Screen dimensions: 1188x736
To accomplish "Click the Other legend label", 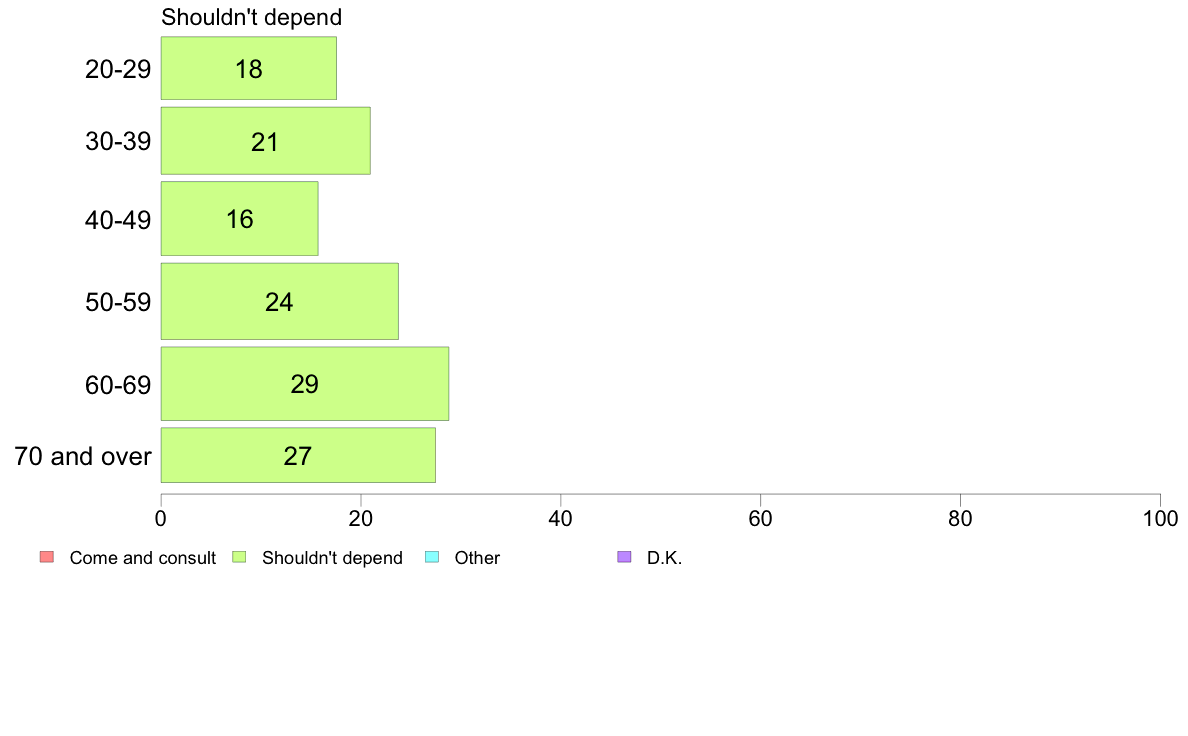I will coord(477,558).
